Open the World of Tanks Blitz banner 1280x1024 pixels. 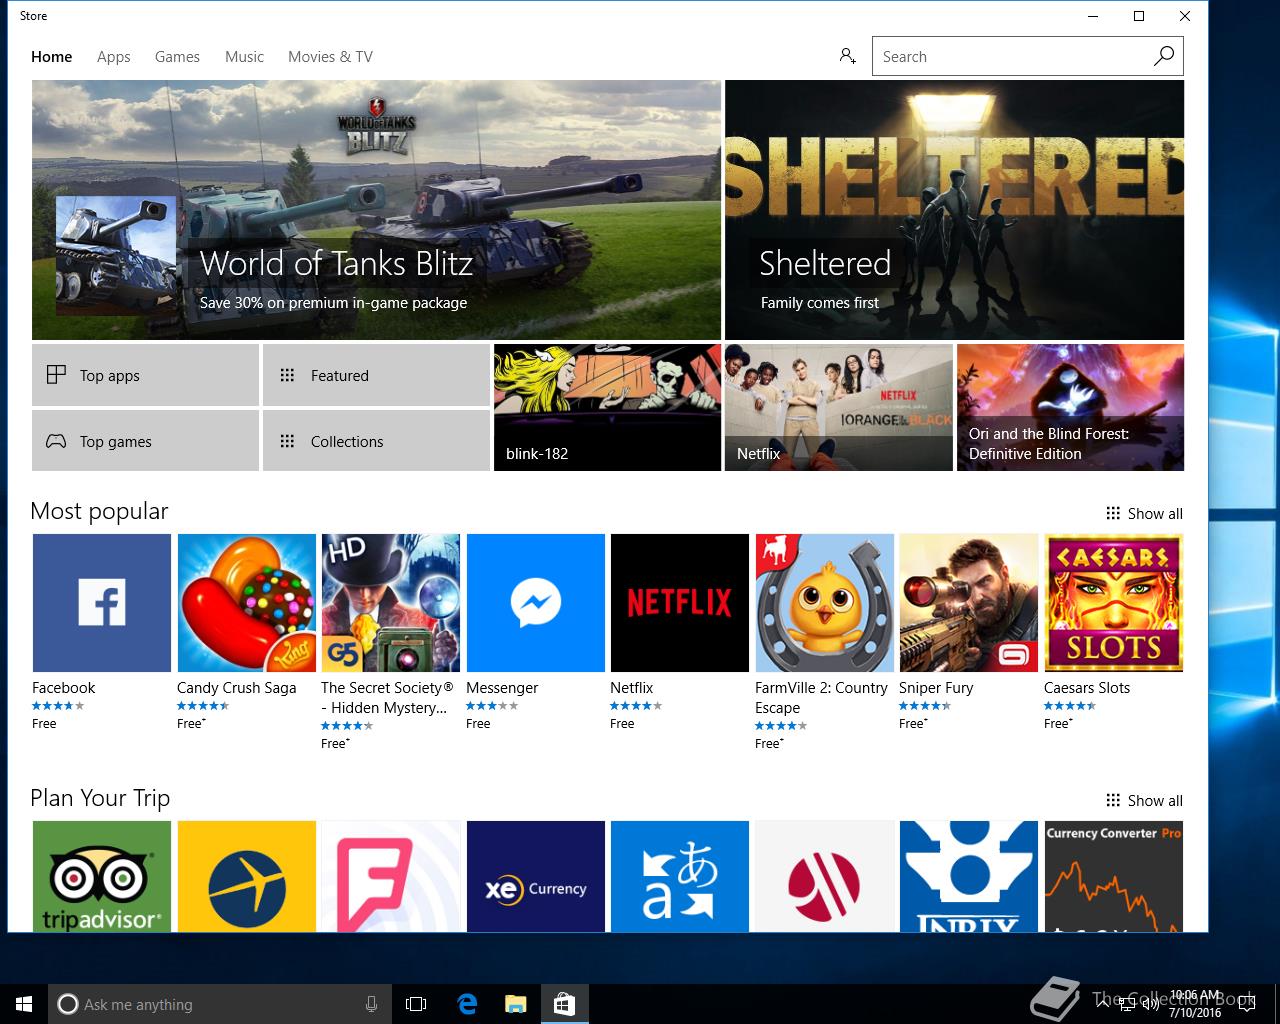pos(376,210)
